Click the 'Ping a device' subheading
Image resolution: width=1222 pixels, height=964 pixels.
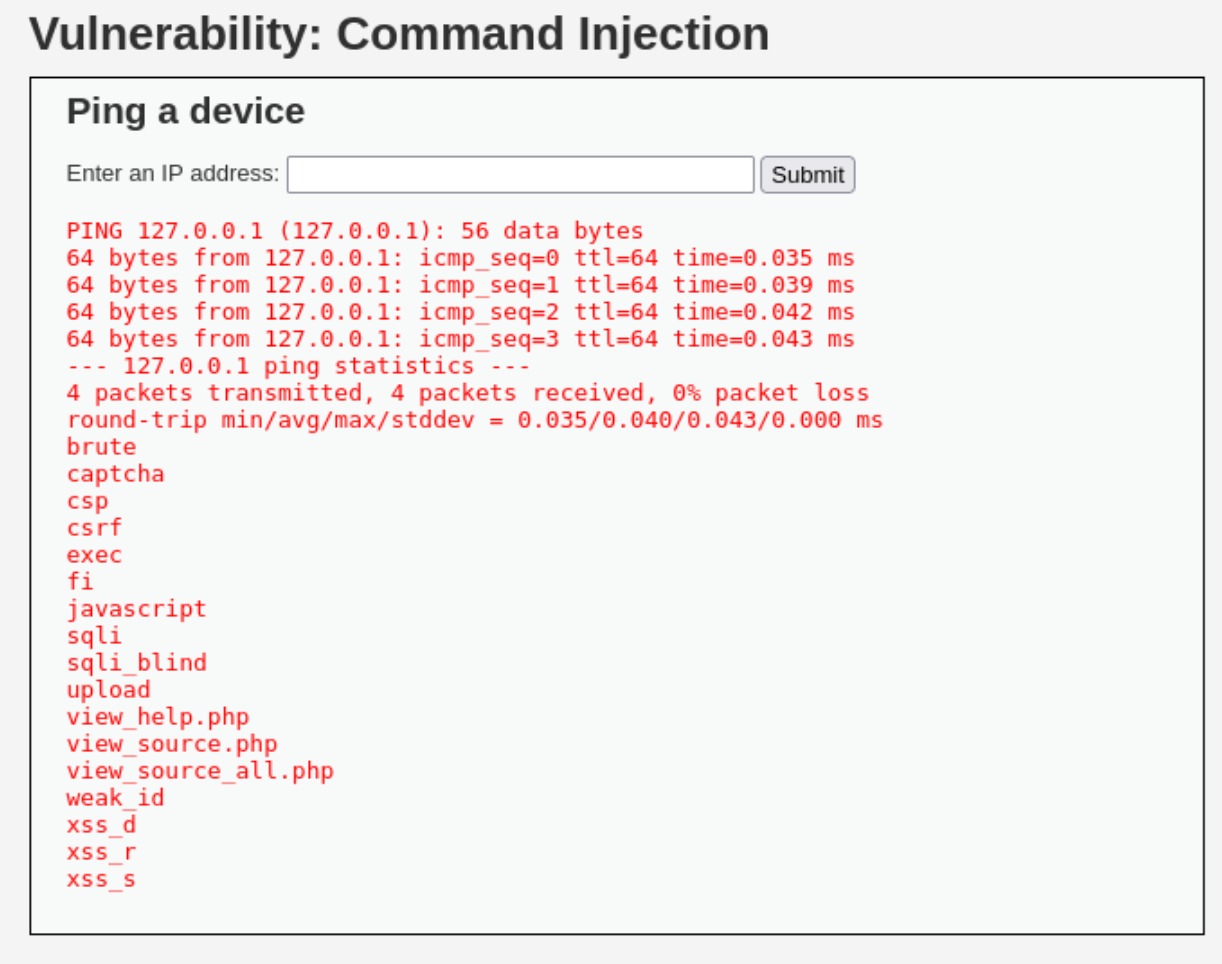tap(185, 111)
